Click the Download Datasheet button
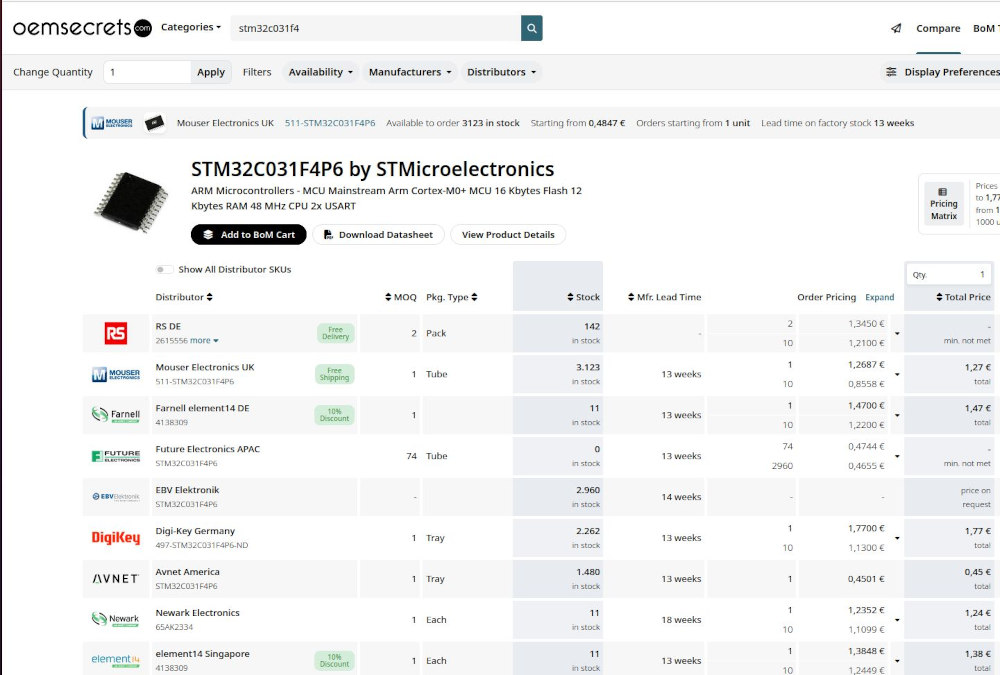The height and width of the screenshot is (675, 1000). pyautogui.click(x=378, y=235)
